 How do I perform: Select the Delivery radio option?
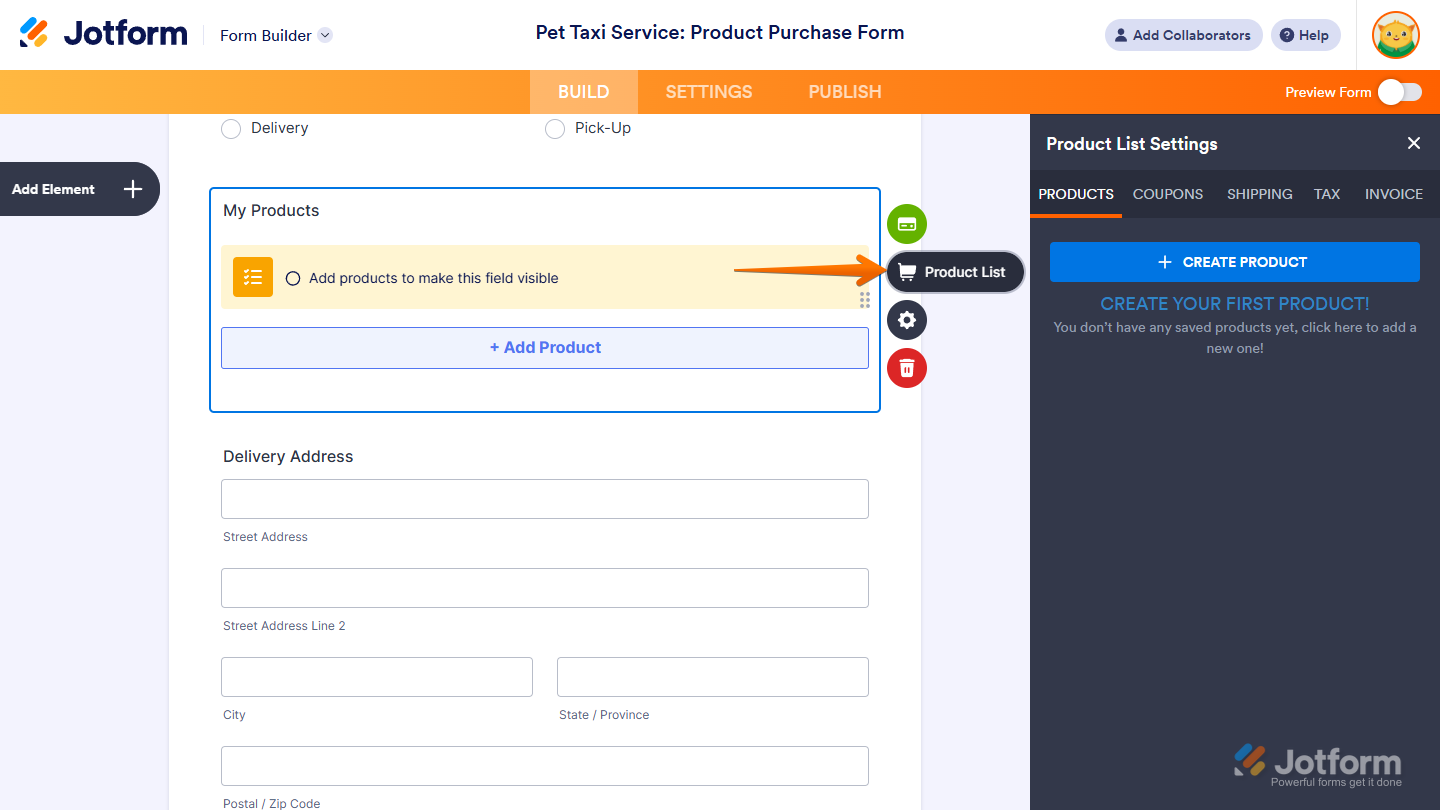[x=231, y=129]
